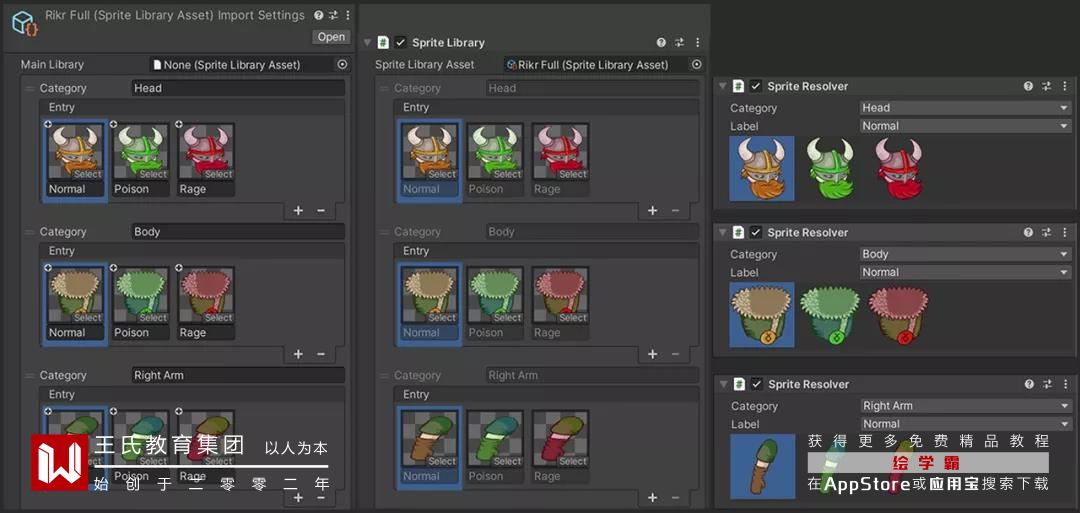Screen dimensions: 1080x513
Task: Edit the Body category name in Import Settings
Action: [238, 232]
